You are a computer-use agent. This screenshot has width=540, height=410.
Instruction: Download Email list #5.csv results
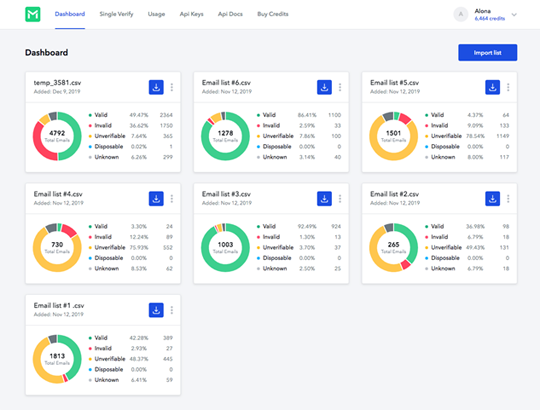pos(492,87)
